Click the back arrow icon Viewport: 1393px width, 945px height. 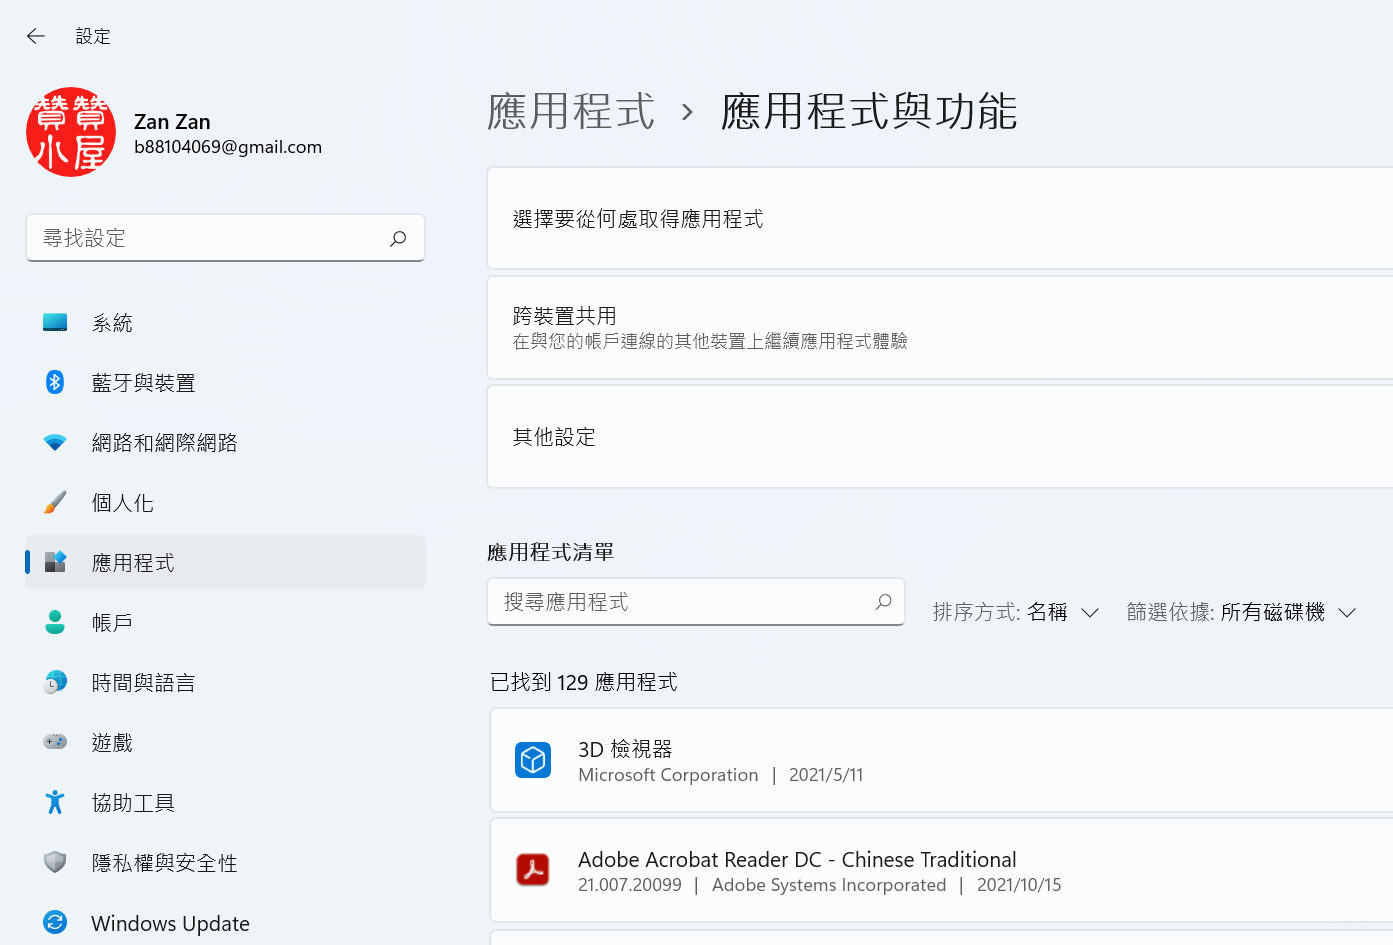pyautogui.click(x=36, y=36)
